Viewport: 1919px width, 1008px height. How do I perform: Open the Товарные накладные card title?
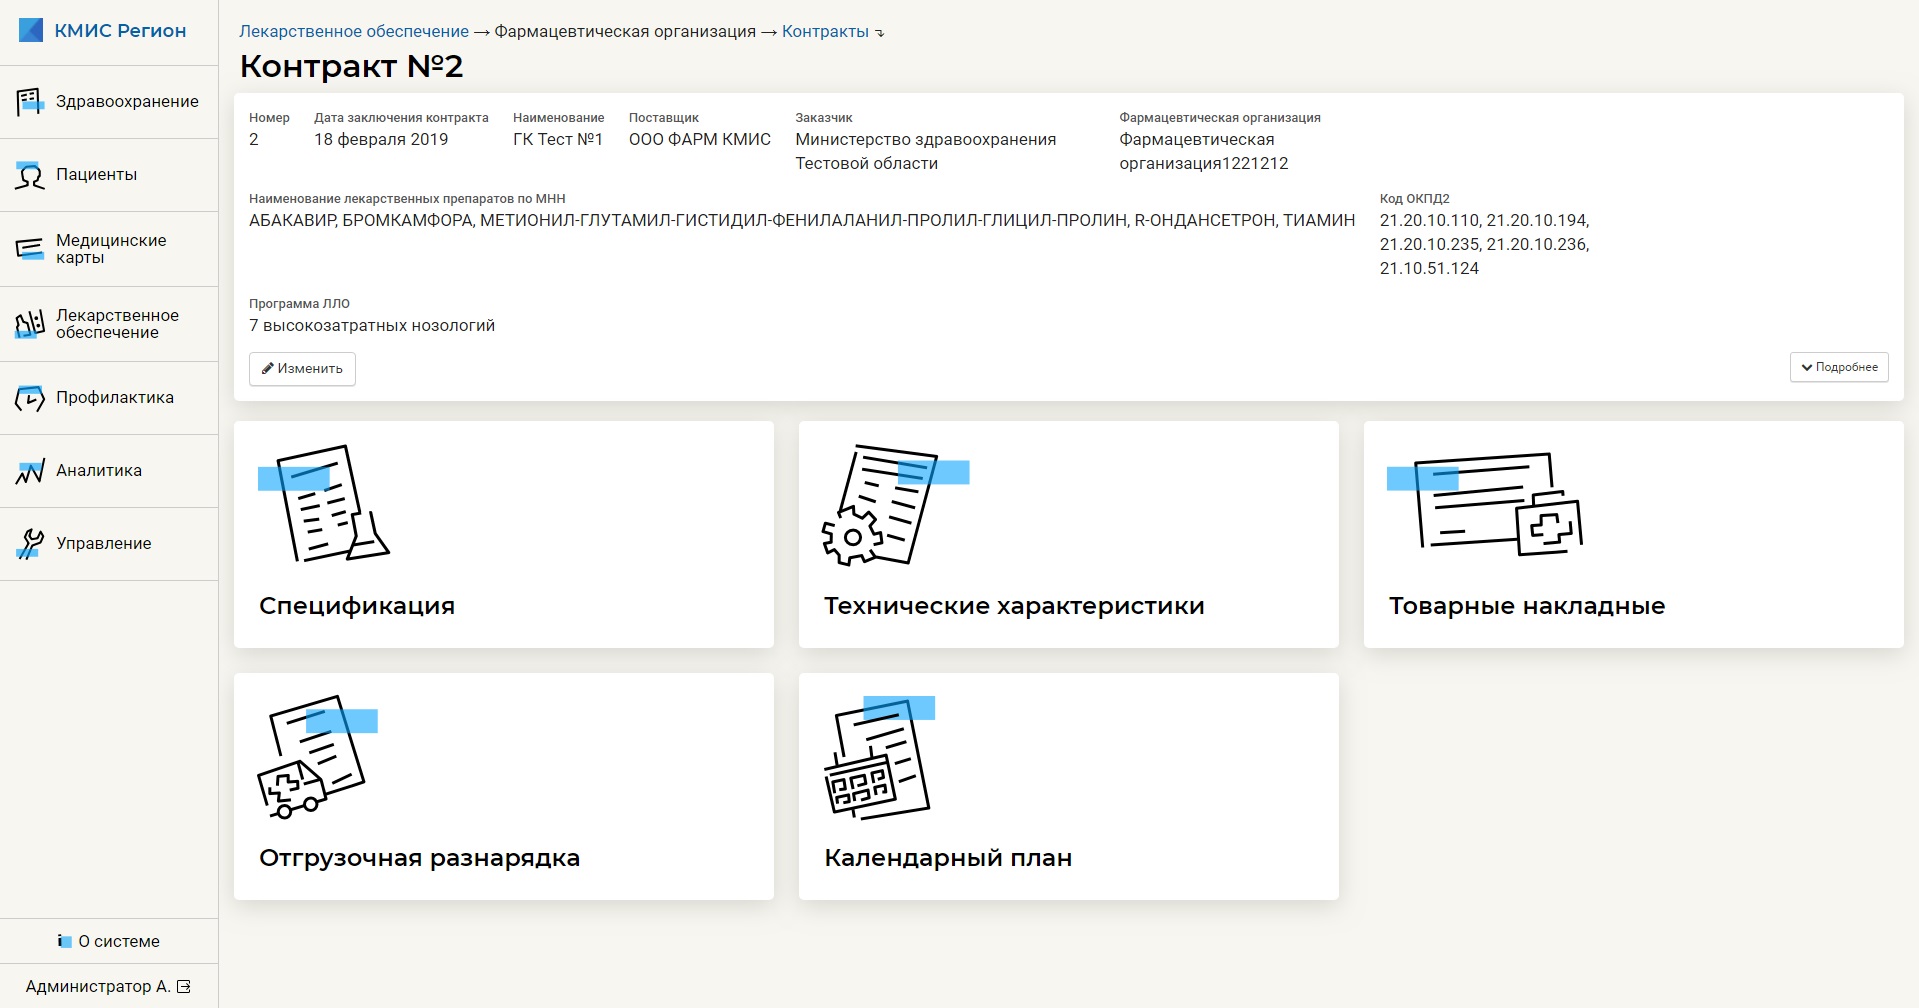[1527, 606]
